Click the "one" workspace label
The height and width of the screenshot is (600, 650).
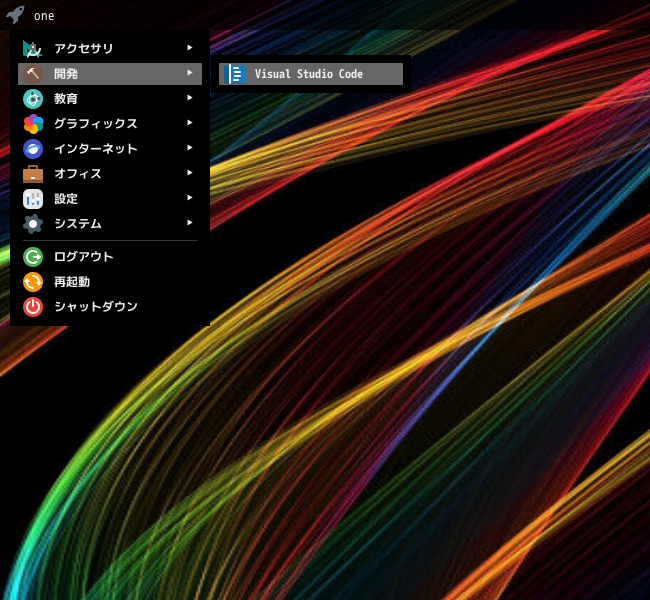[44, 16]
